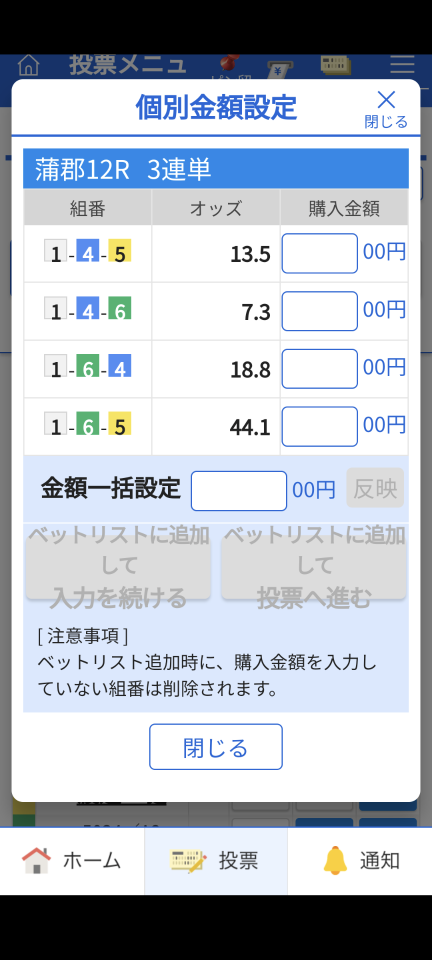This screenshot has height=960, width=432.
Task: Tap ベットリストに追加して投票へ進む button
Action: pyautogui.click(x=314, y=566)
